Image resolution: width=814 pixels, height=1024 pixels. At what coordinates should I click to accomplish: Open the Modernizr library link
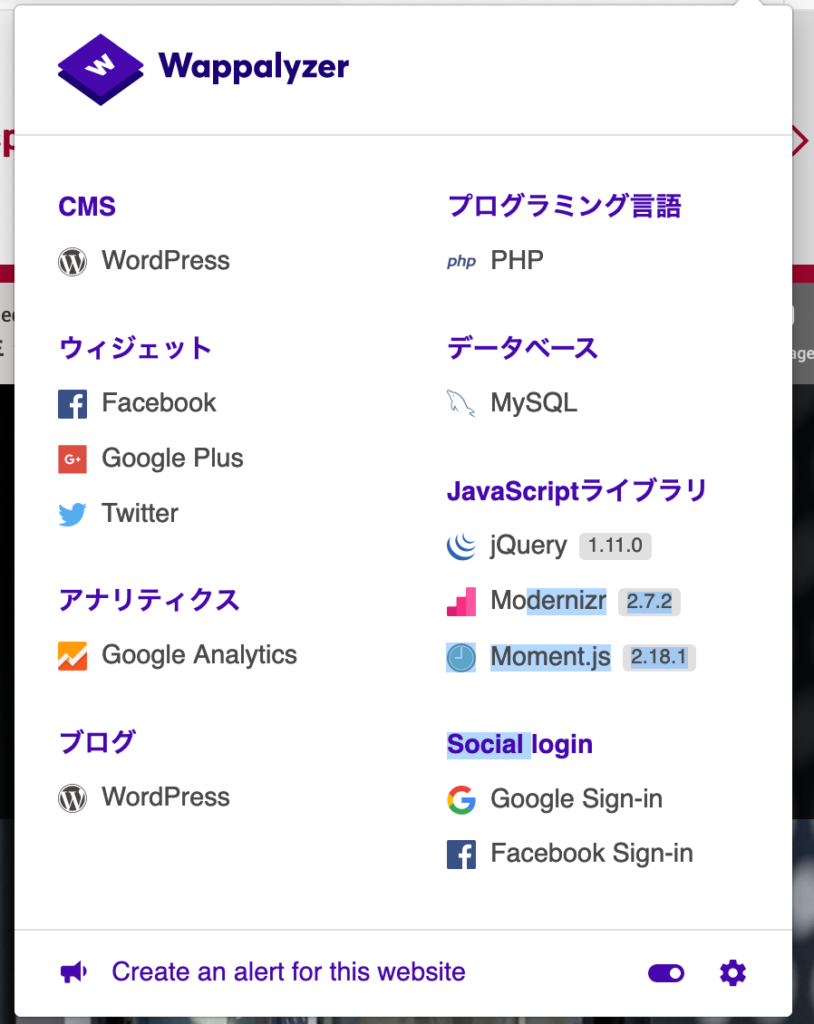[548, 600]
